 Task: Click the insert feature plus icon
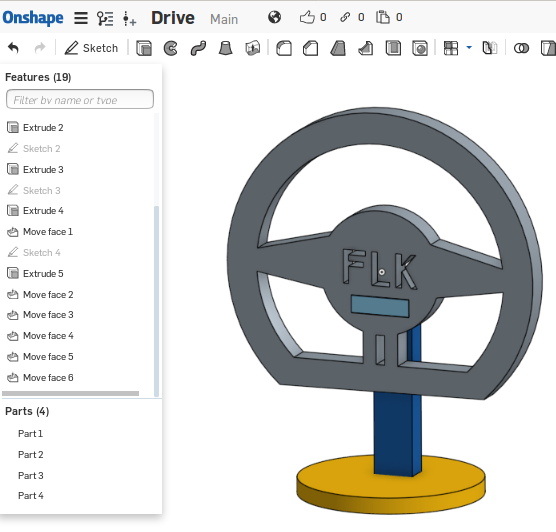pyautogui.click(x=129, y=18)
